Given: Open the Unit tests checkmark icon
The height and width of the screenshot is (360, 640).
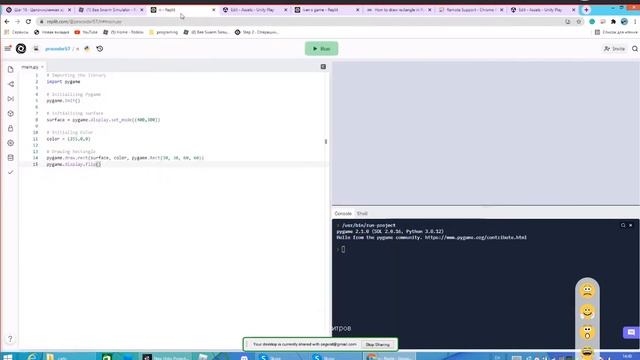Looking at the screenshot, I should [x=11, y=172].
